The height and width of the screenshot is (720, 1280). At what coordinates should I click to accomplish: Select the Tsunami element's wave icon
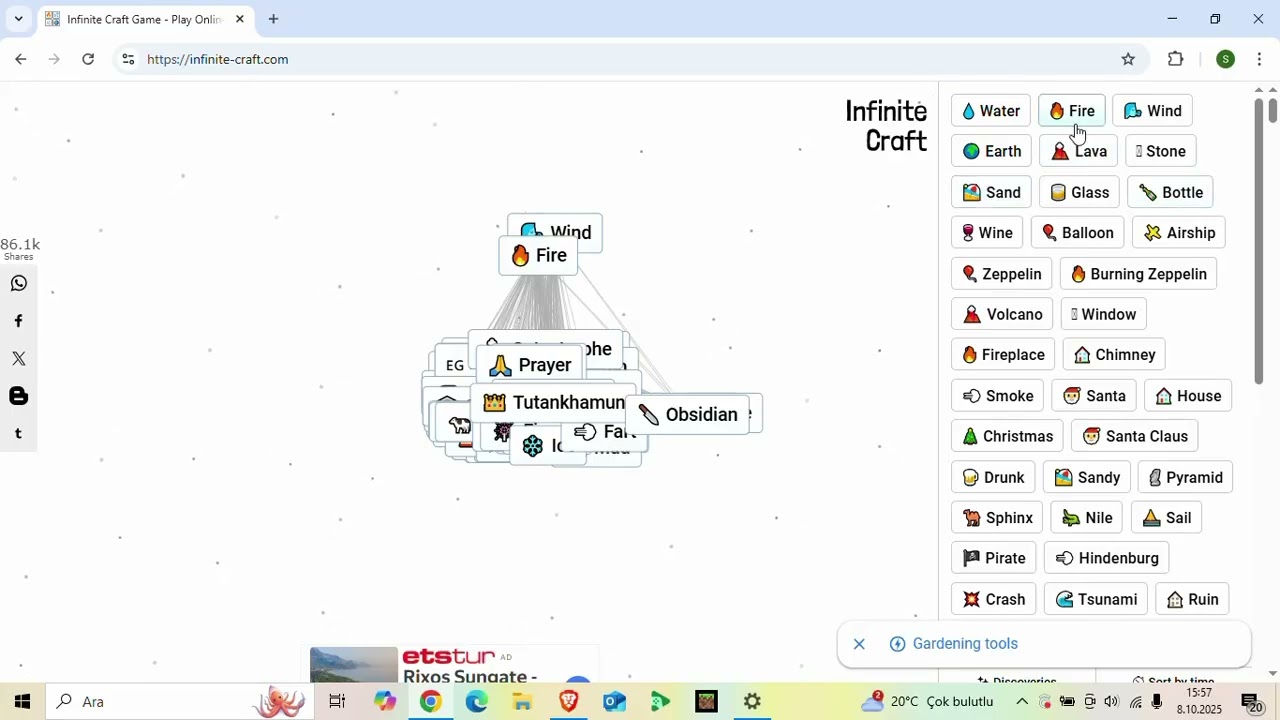point(1065,600)
